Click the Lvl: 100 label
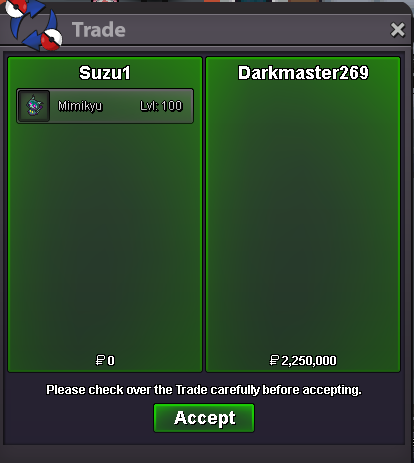This screenshot has height=463, width=414. click(x=161, y=106)
